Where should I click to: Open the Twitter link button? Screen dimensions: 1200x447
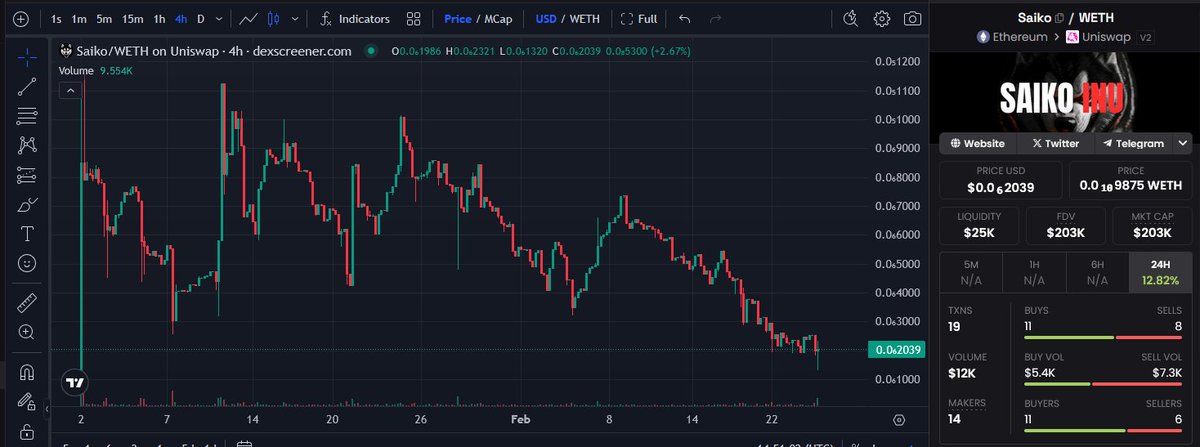(x=1055, y=143)
